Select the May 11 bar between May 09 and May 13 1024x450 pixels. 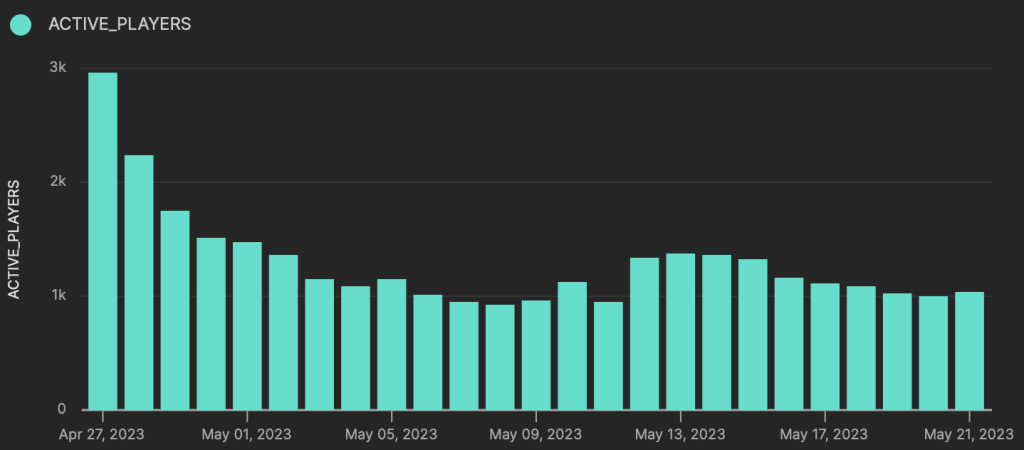[x=609, y=356]
